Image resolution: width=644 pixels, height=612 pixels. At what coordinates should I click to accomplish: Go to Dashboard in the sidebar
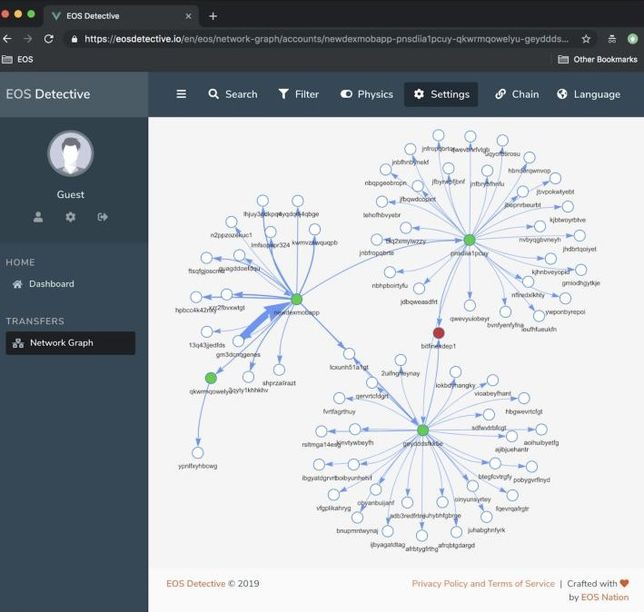51,284
